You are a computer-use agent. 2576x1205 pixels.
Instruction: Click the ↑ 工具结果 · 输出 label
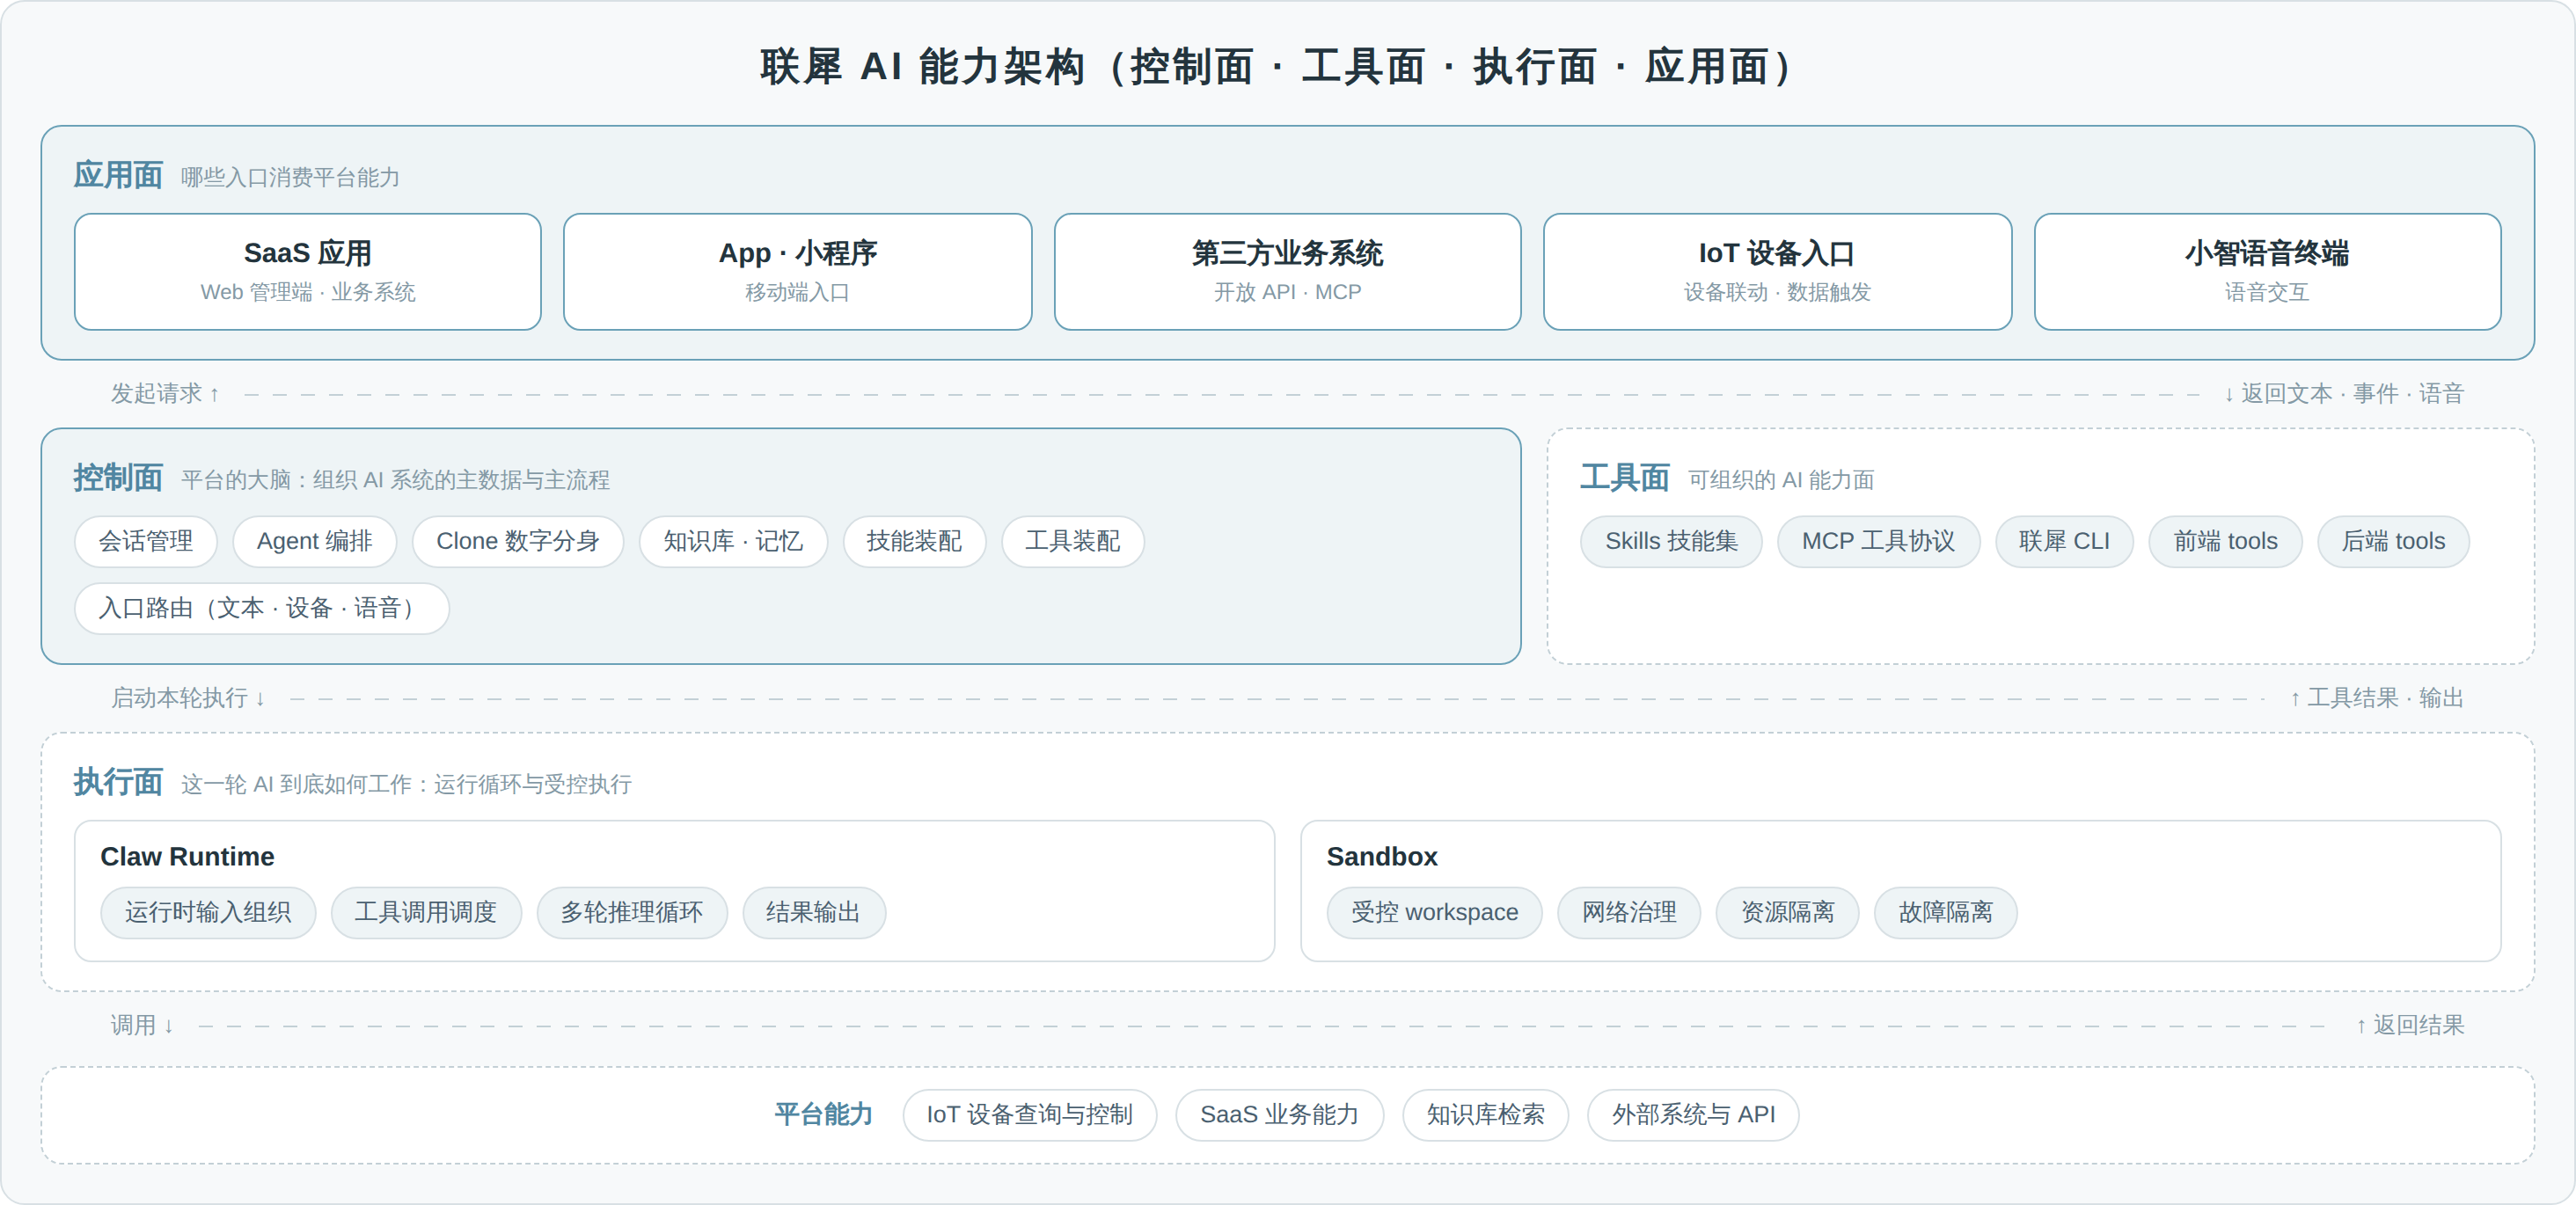(2377, 698)
